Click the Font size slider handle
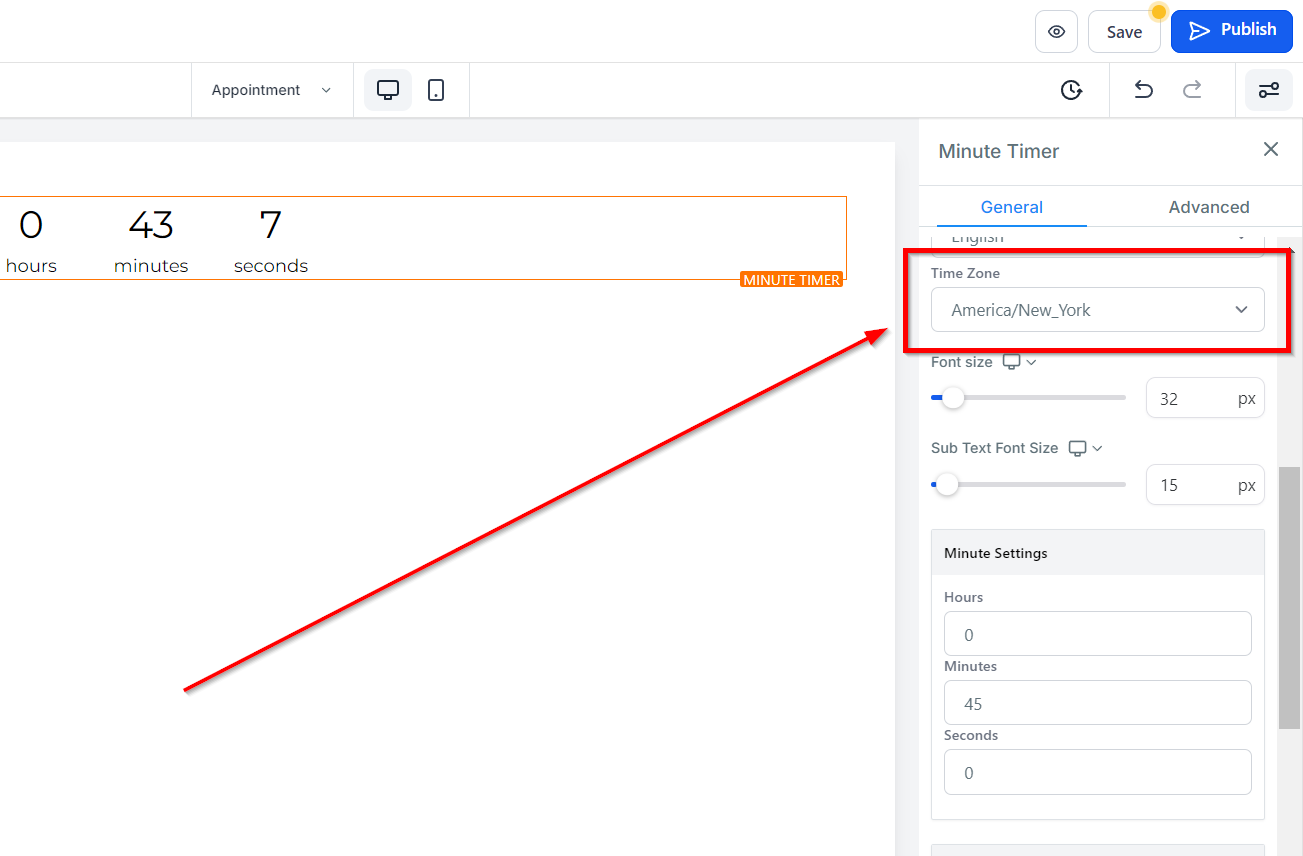The width and height of the screenshot is (1303, 856). pos(953,398)
